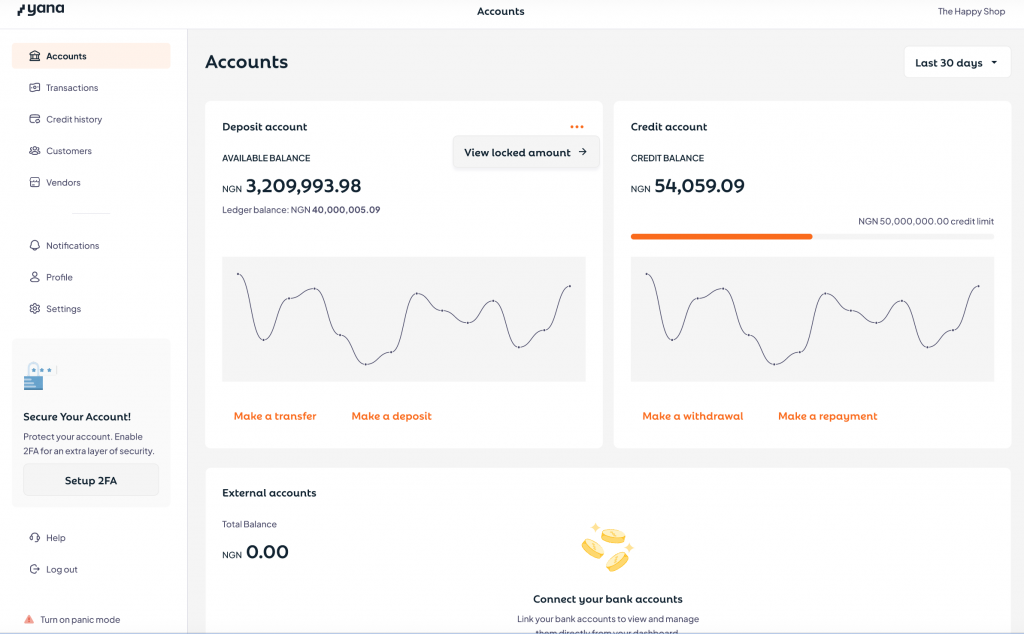Click the Make a repayment link

pos(827,416)
